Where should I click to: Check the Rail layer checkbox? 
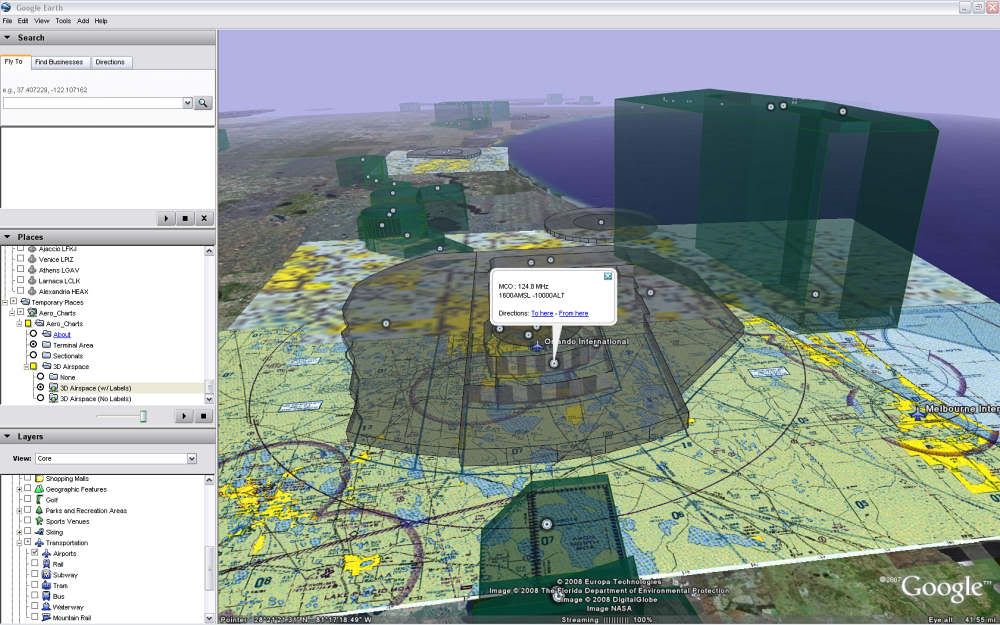coord(34,563)
